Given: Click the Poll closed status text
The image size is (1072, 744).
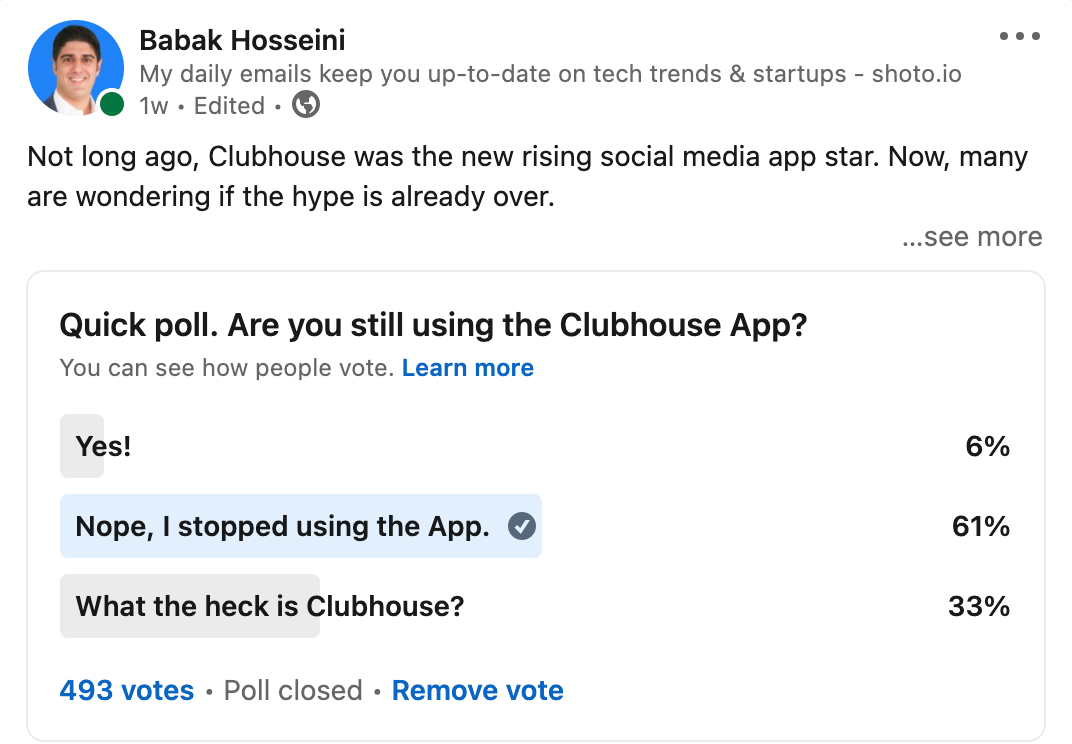Looking at the screenshot, I should tap(293, 691).
